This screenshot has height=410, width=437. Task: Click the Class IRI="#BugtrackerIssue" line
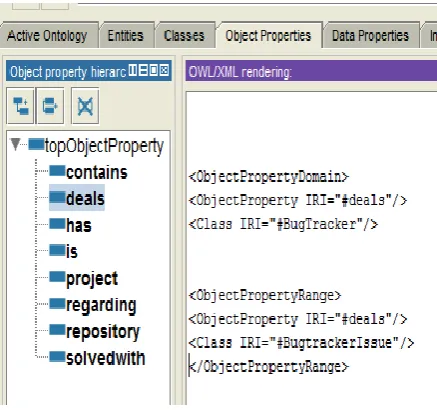click(x=301, y=343)
